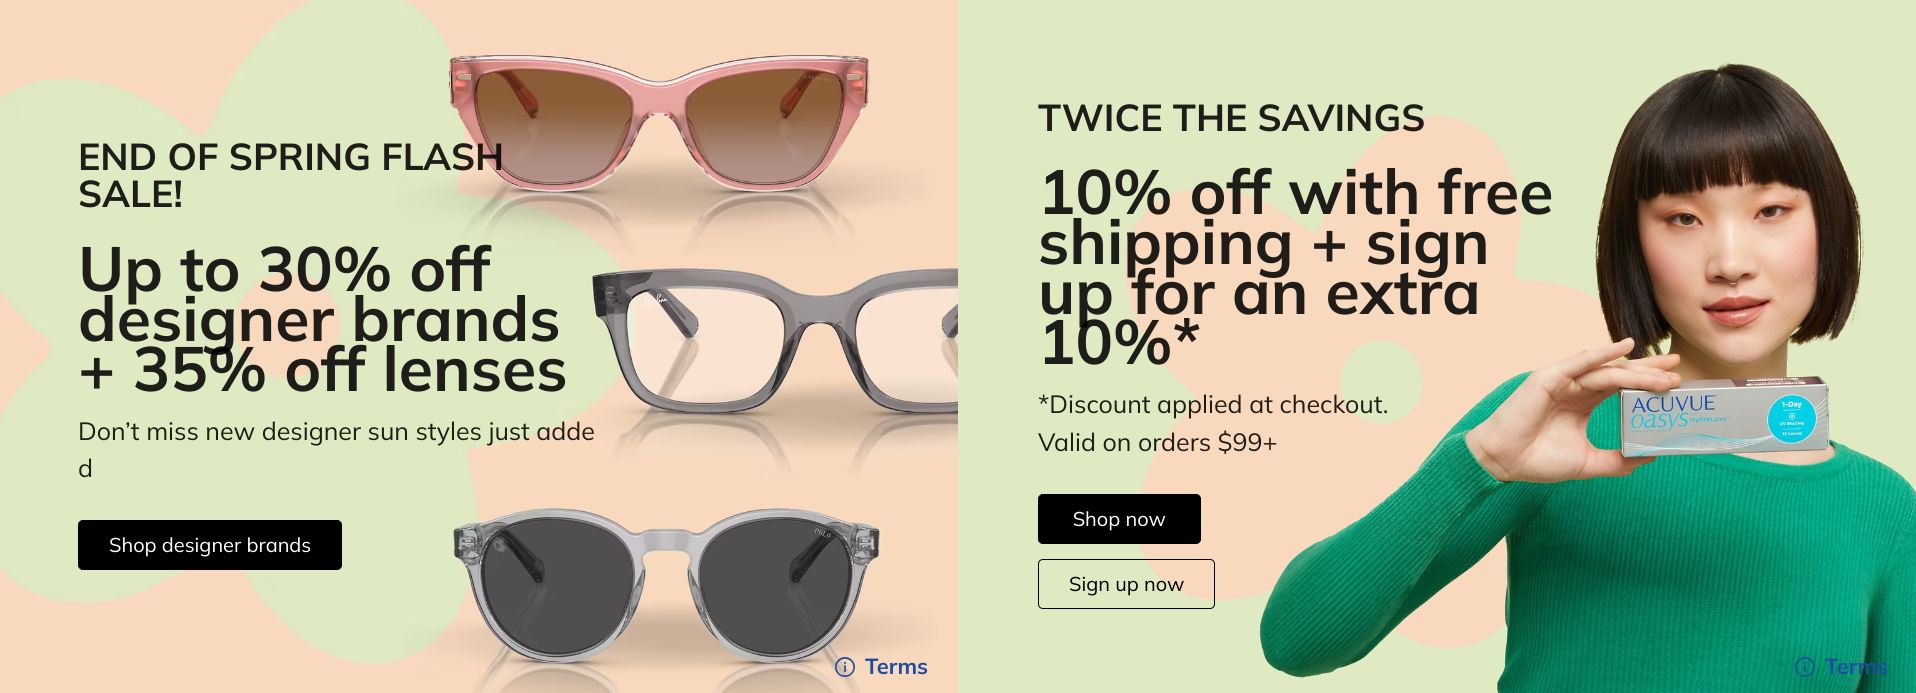This screenshot has height=693, width=1916.
Task: Click info icon beside savings banner Terms
Action: tap(1805, 667)
